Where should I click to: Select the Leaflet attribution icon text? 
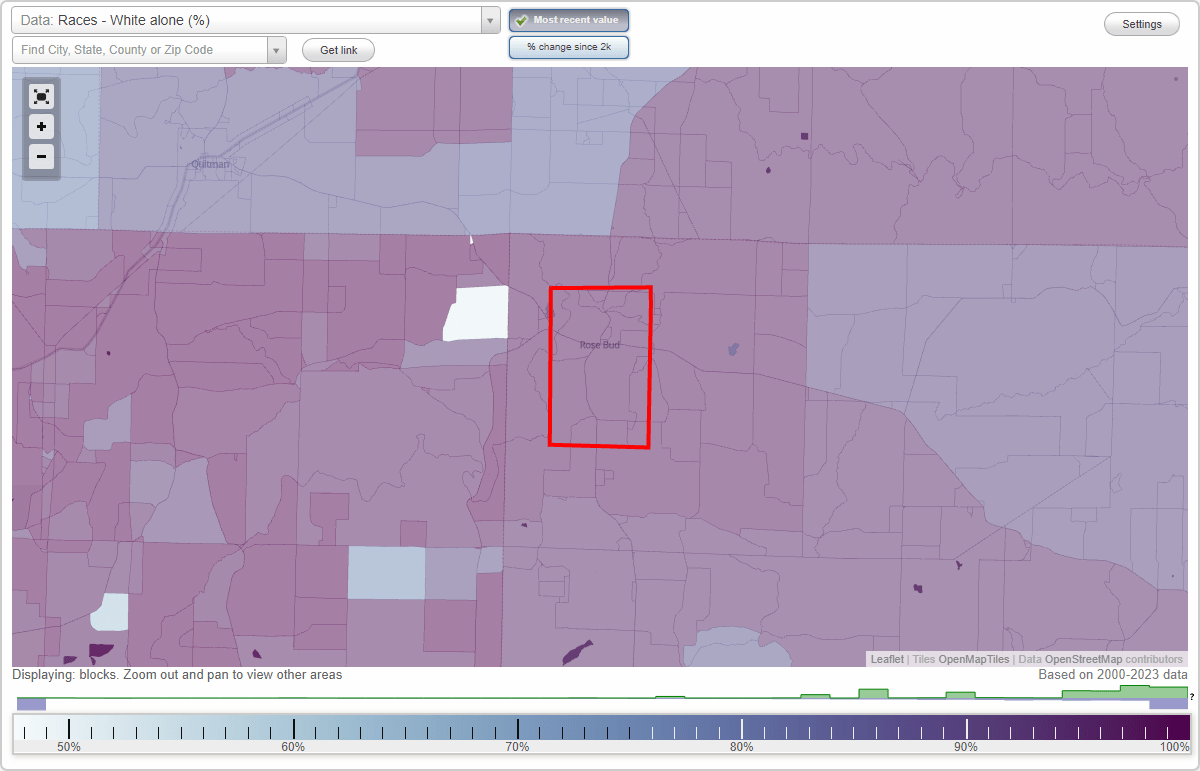pyautogui.click(x=887, y=659)
